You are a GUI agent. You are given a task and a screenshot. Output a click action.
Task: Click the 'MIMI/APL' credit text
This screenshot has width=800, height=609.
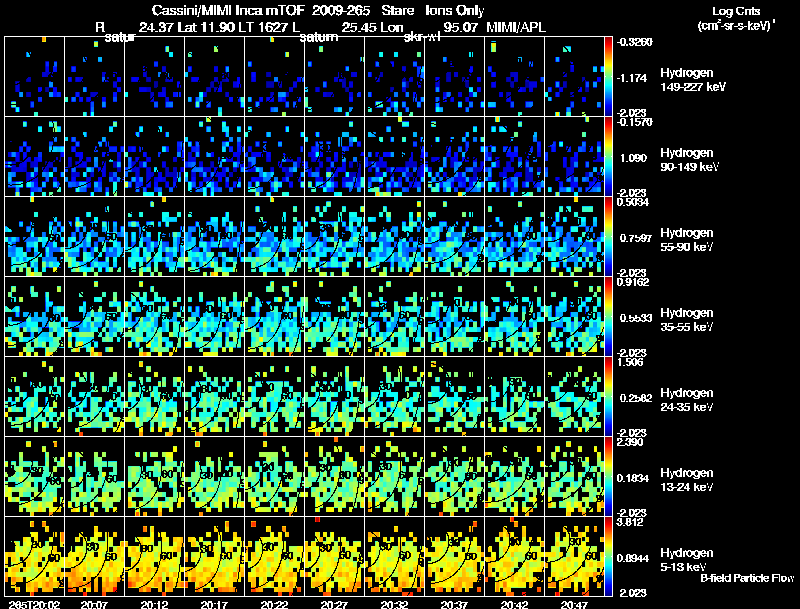516,27
